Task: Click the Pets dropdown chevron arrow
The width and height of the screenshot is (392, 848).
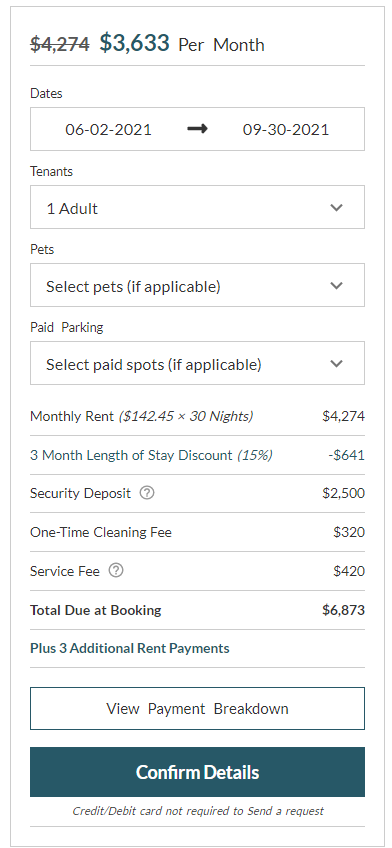Action: click(336, 286)
